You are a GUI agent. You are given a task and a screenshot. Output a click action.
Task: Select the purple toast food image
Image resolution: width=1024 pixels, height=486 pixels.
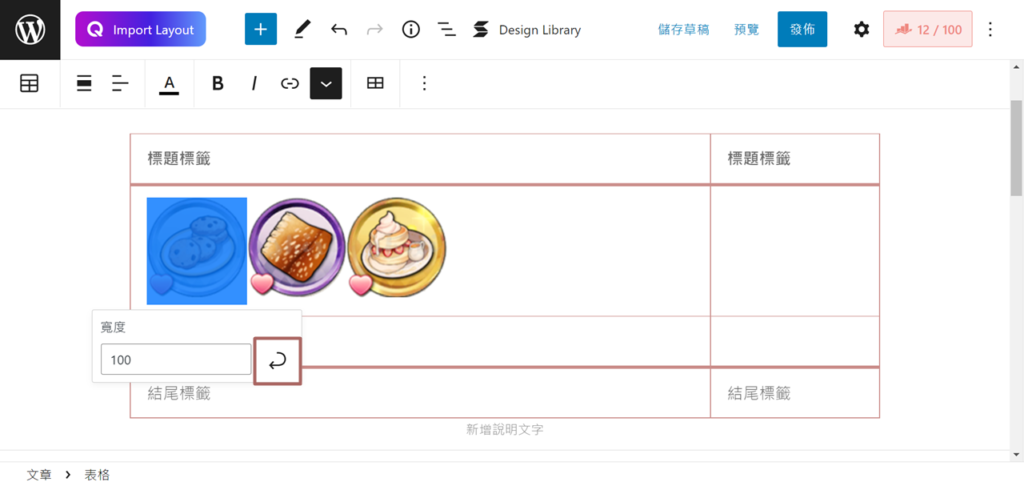(297, 247)
